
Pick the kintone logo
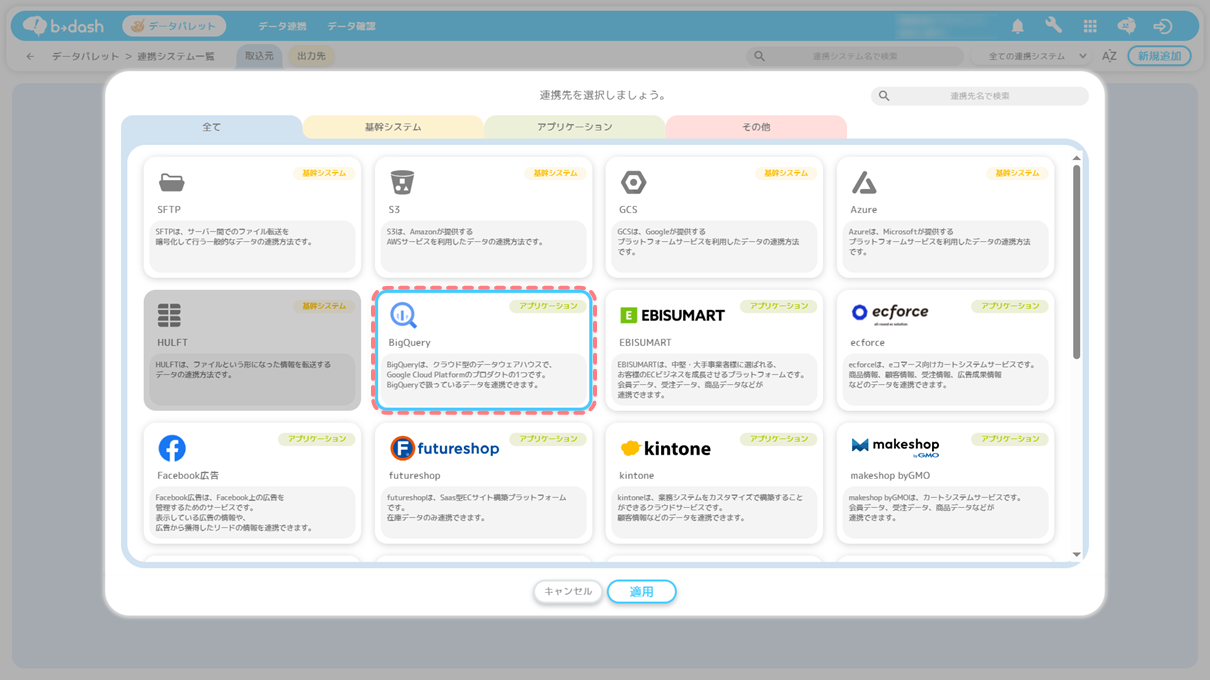point(665,448)
